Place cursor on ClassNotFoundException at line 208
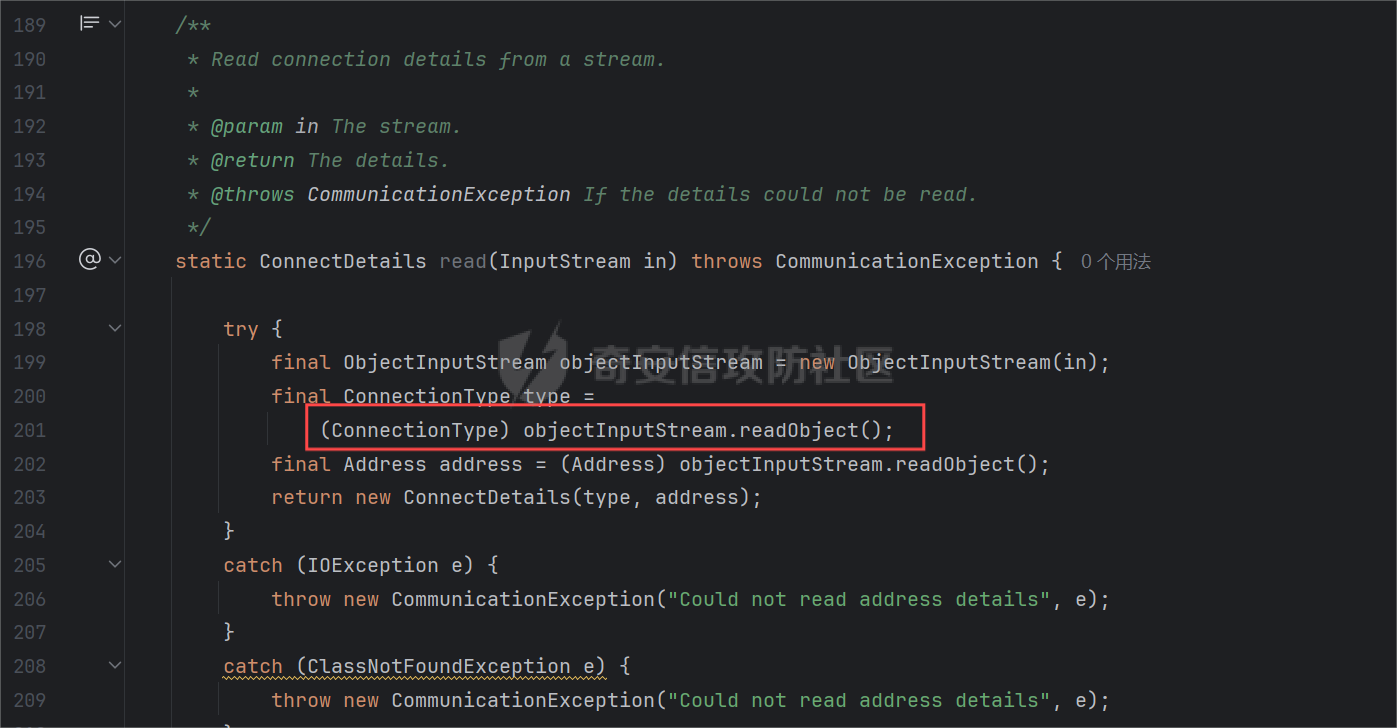 click(x=438, y=666)
